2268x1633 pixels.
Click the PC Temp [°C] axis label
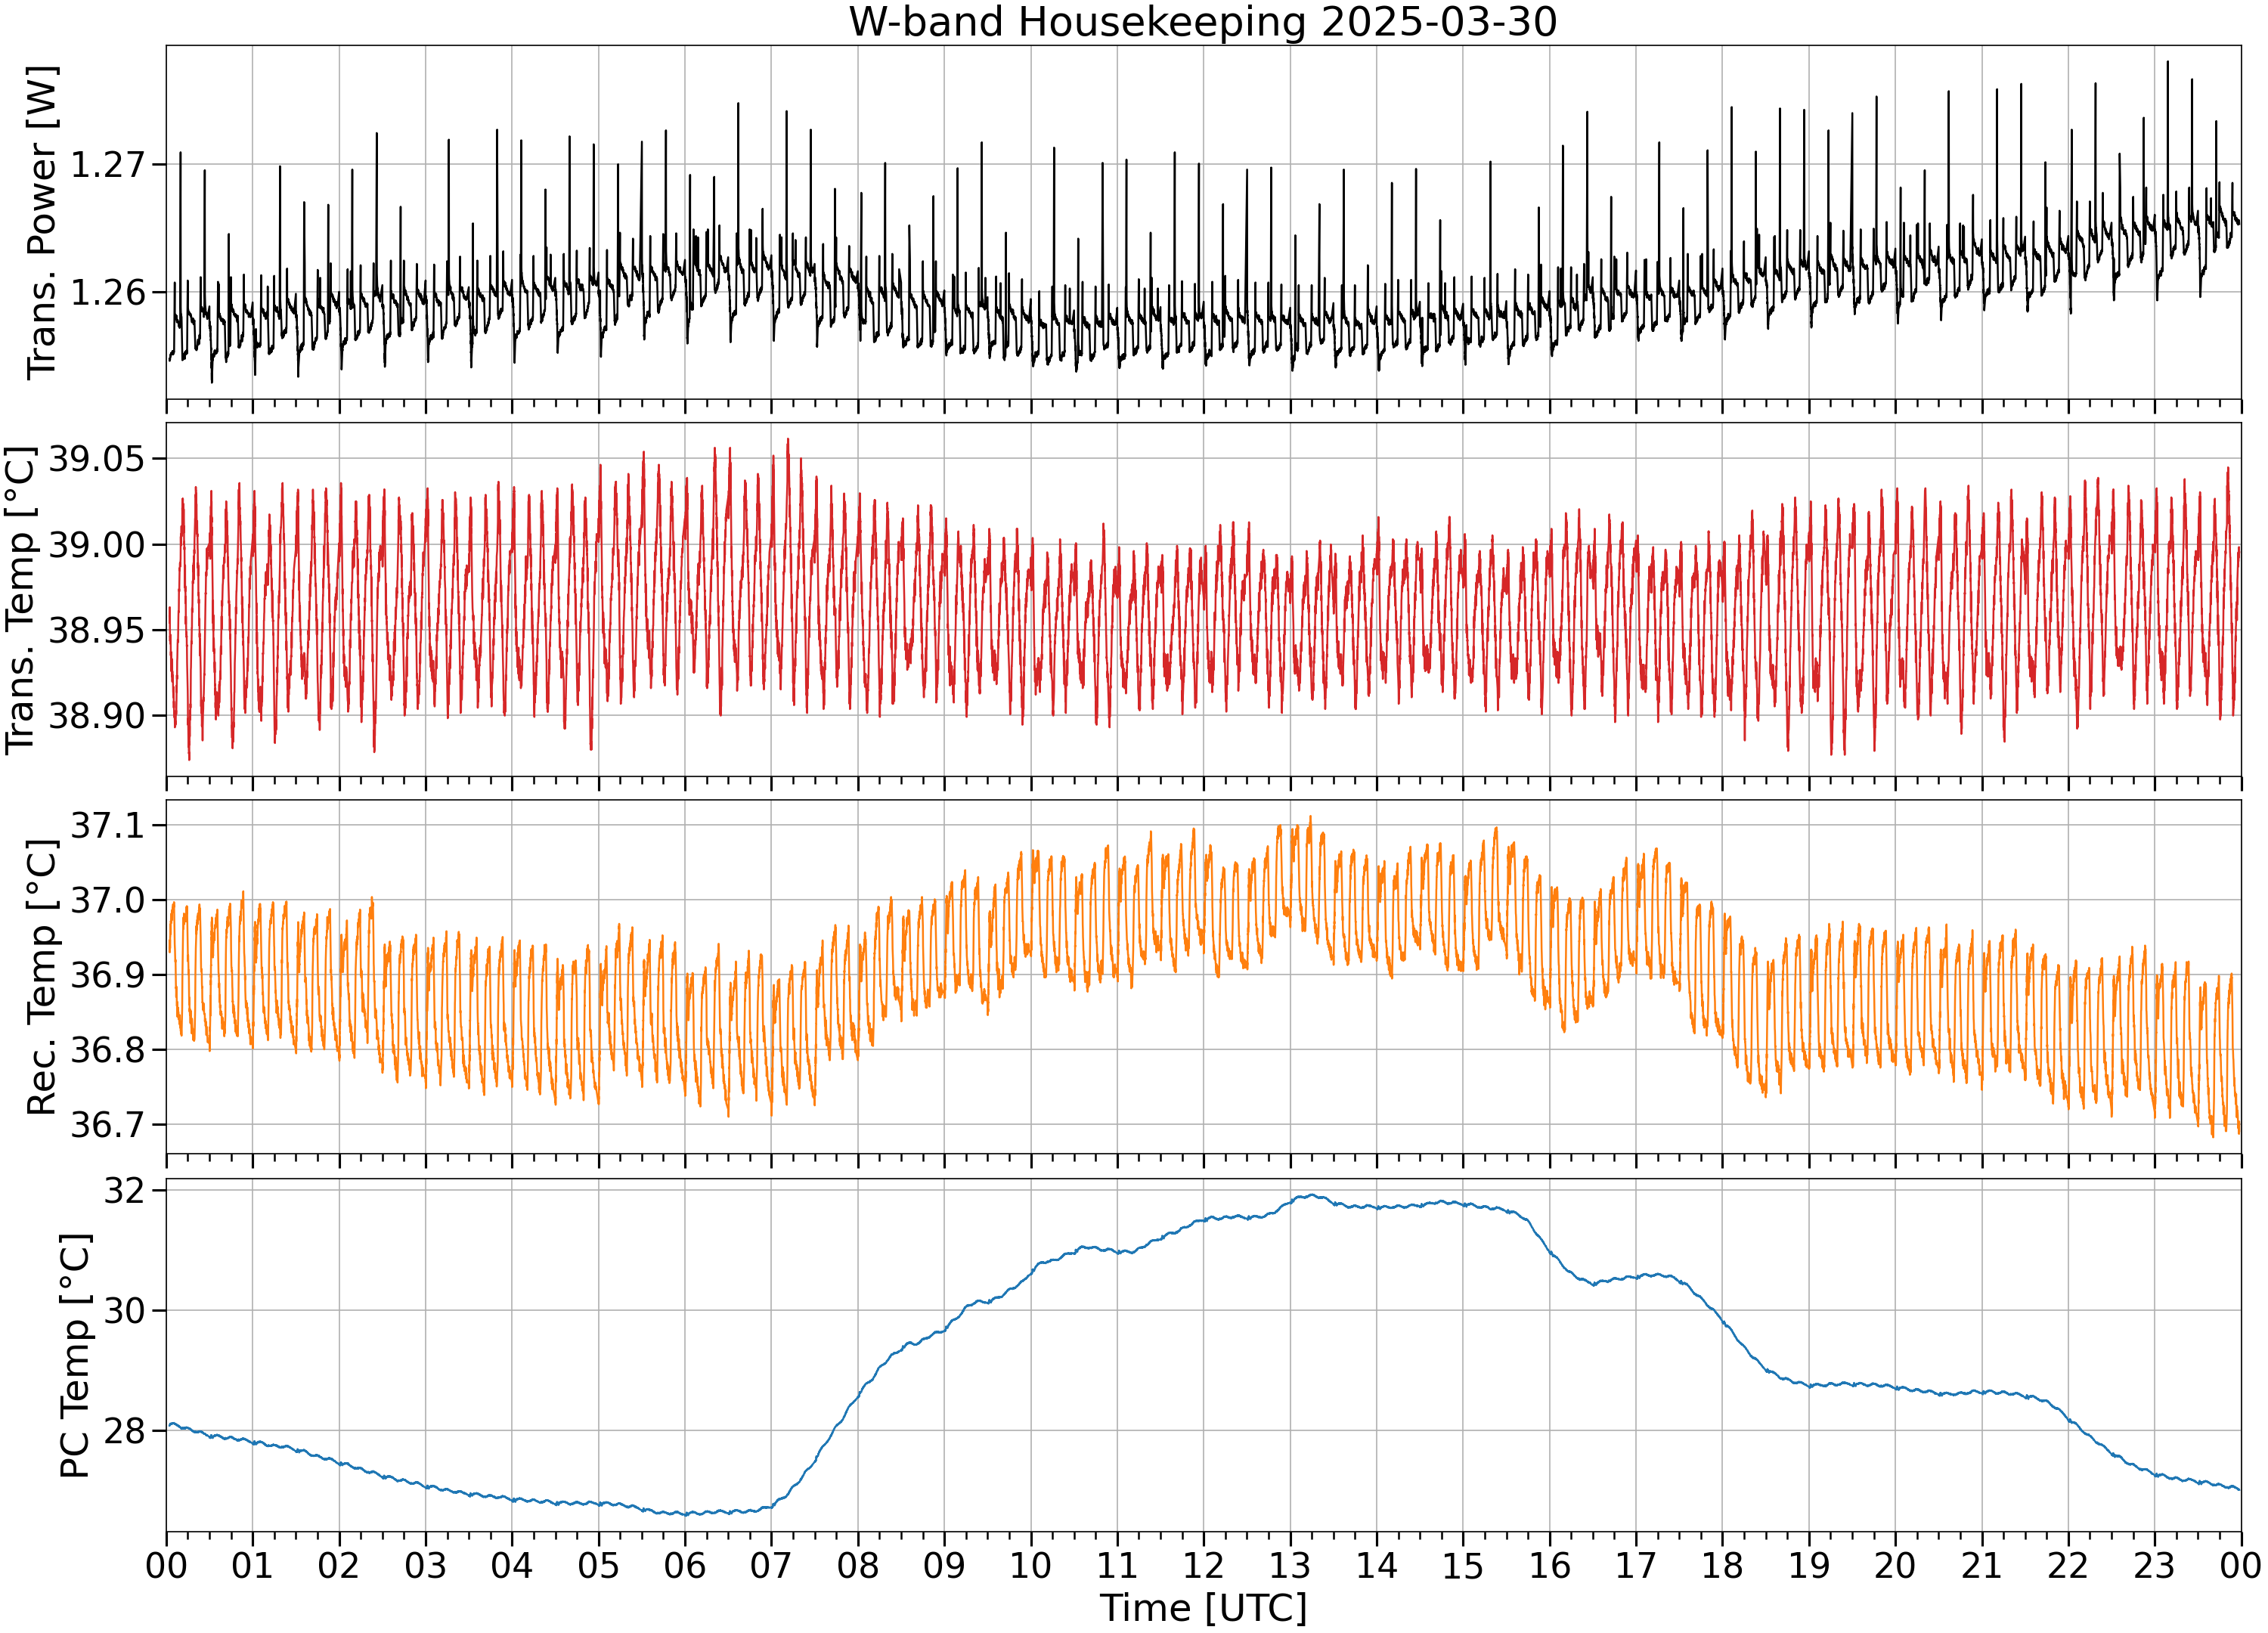76,1356
